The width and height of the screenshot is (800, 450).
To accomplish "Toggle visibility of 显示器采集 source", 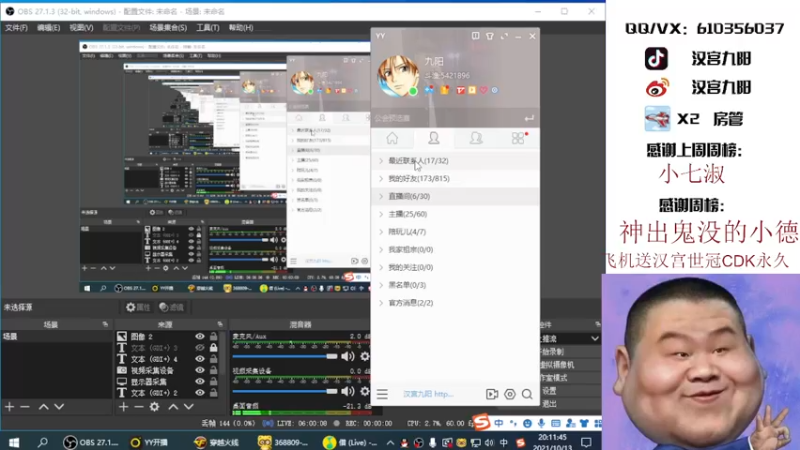I will point(199,382).
